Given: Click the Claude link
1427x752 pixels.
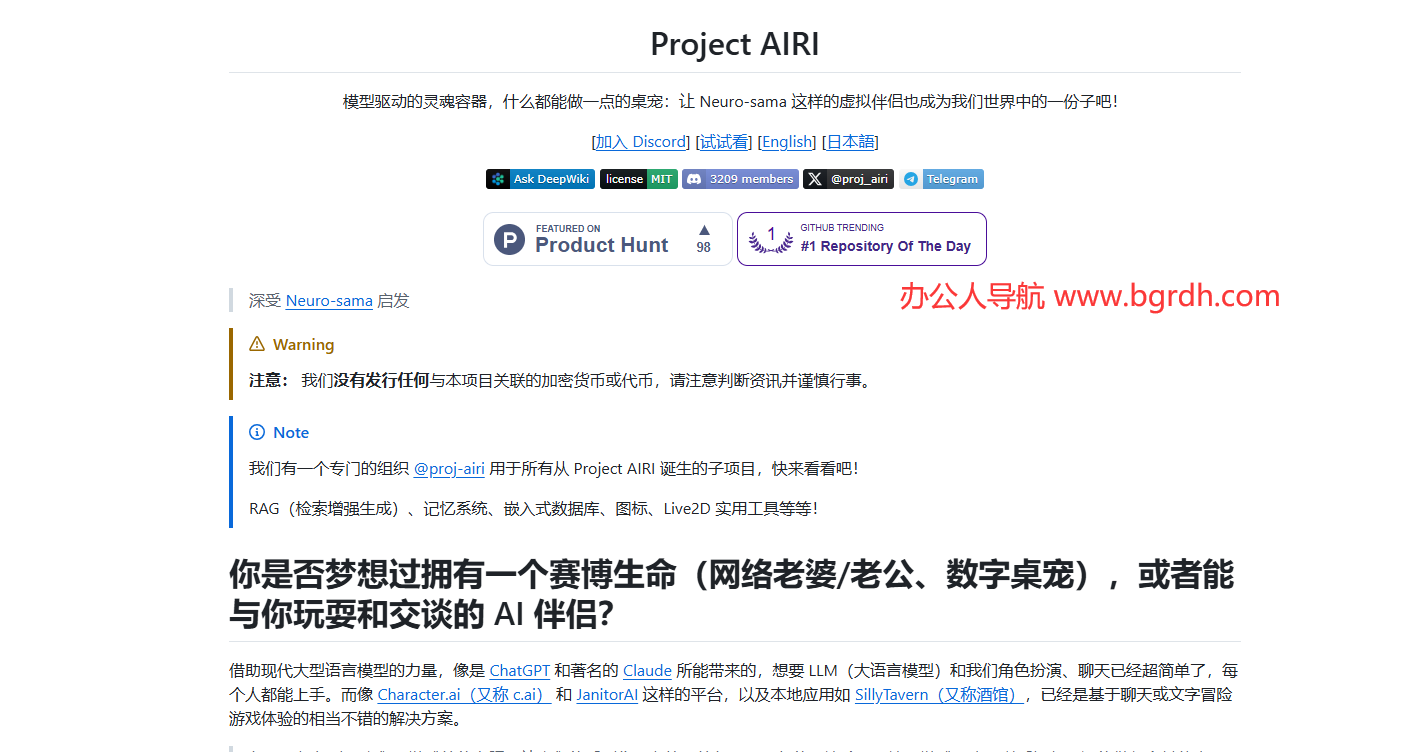Looking at the screenshot, I should (x=647, y=670).
